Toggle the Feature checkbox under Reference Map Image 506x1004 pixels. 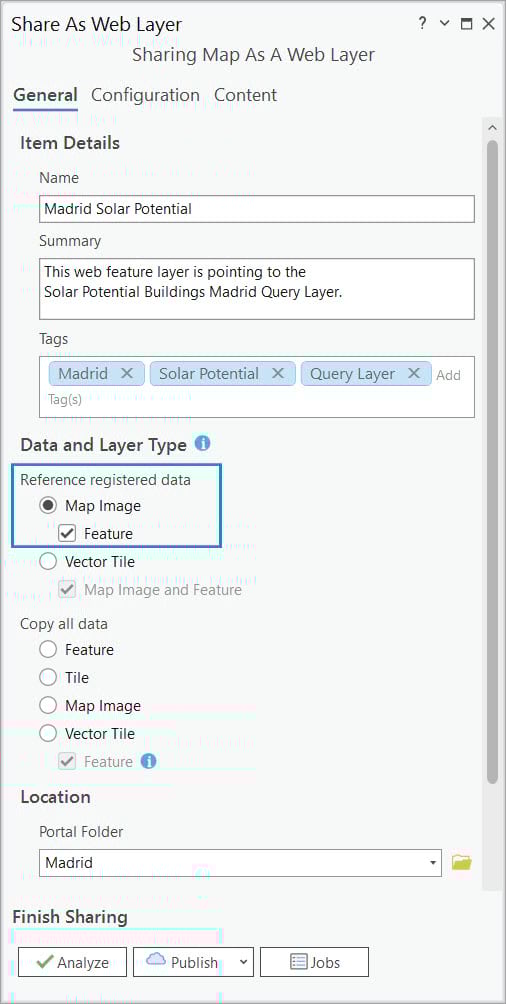pyautogui.click(x=67, y=533)
